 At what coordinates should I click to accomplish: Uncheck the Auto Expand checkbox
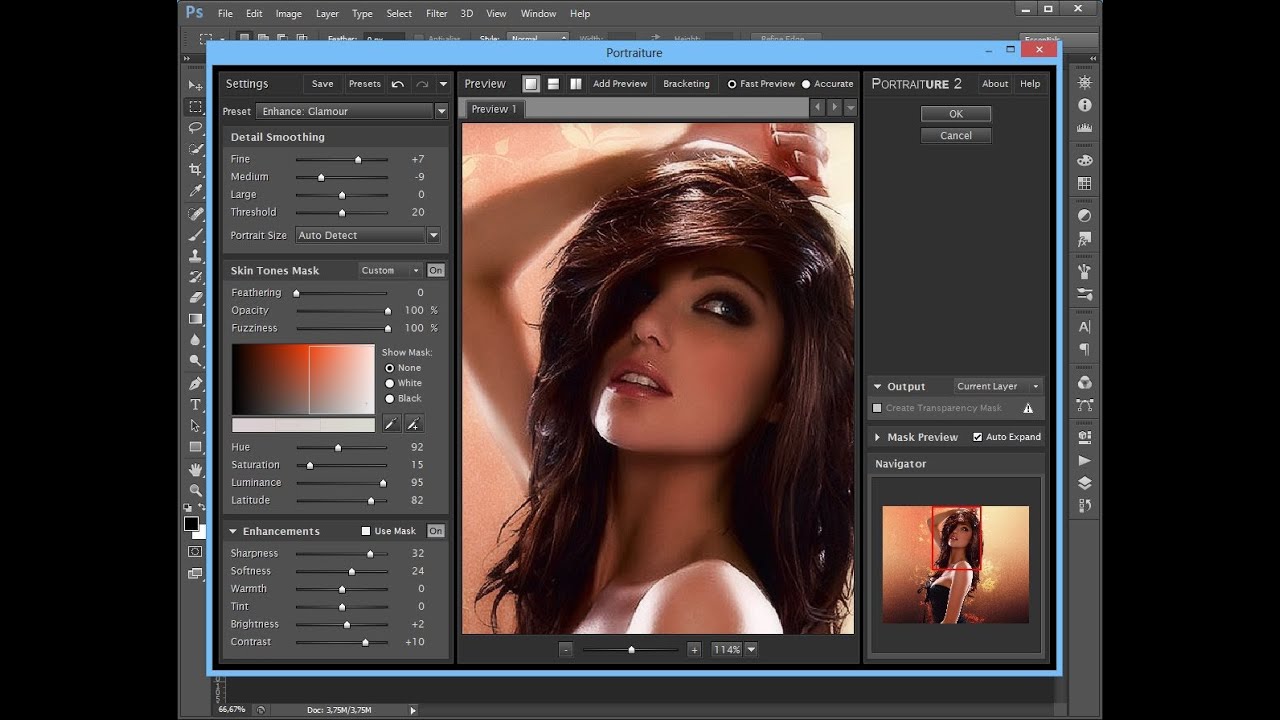978,437
